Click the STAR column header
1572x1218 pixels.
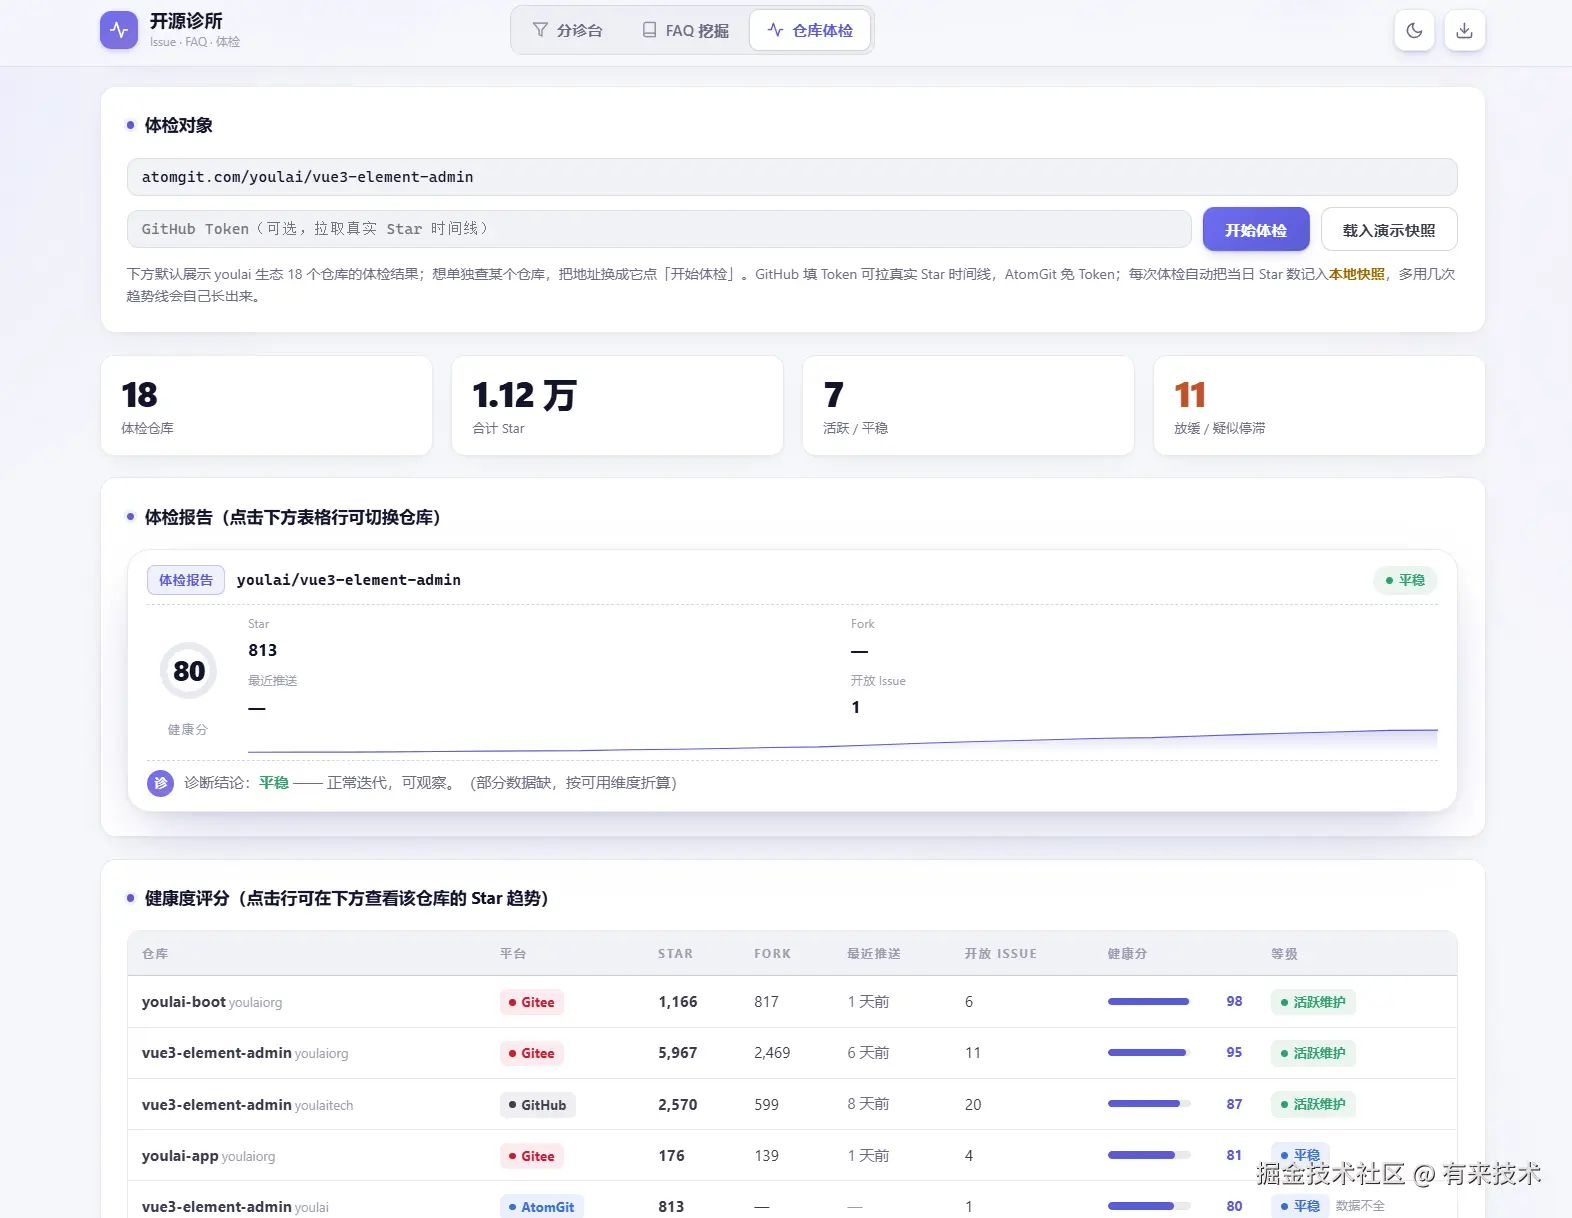click(x=675, y=954)
